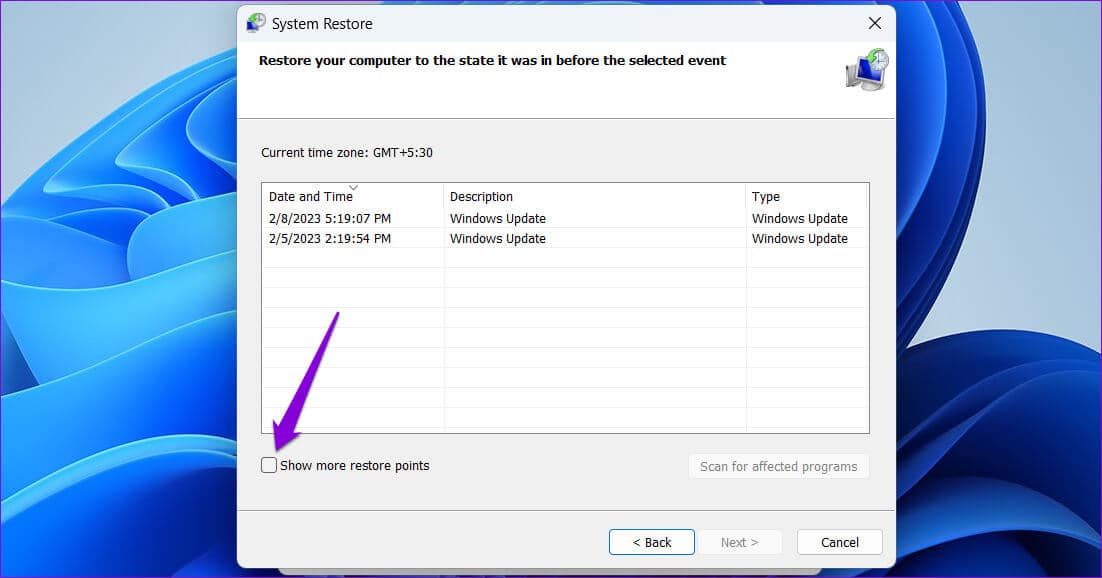Click the greyed-out Next button

pyautogui.click(x=739, y=542)
